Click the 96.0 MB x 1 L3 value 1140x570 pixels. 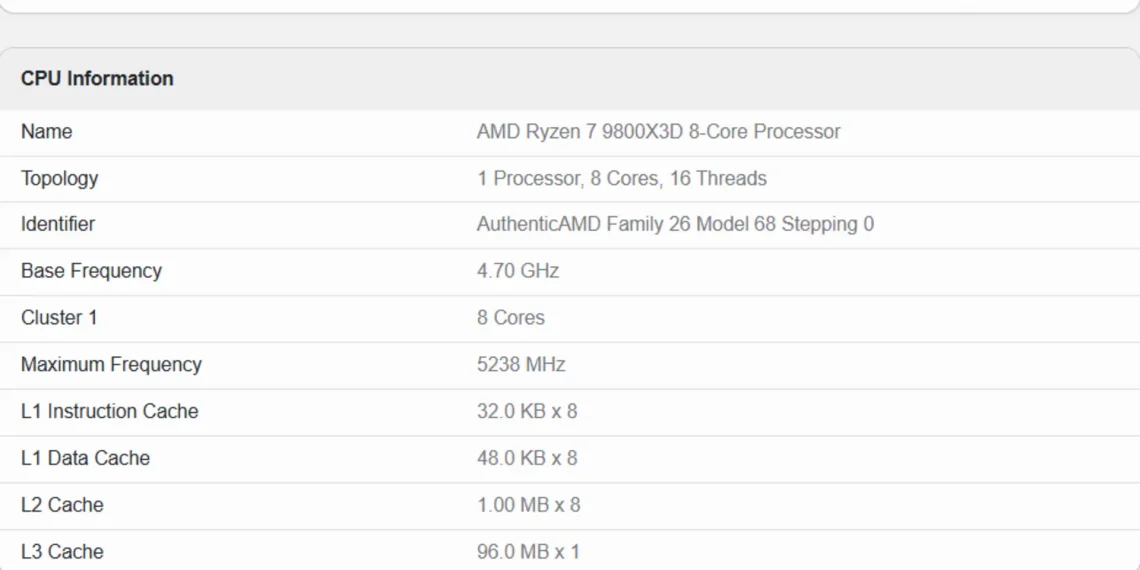529,552
